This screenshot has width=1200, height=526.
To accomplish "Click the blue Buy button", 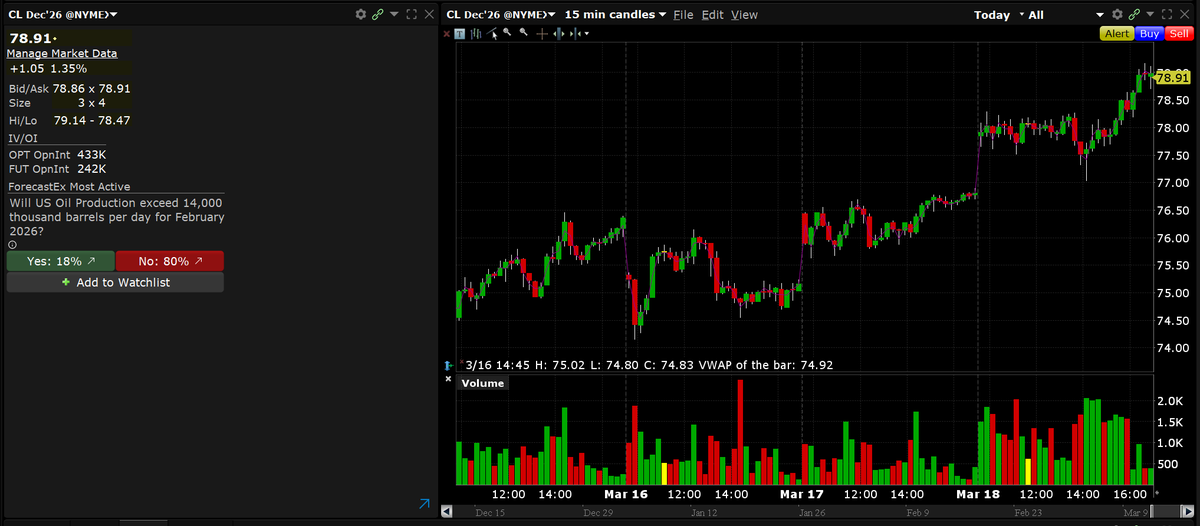I will (1149, 33).
